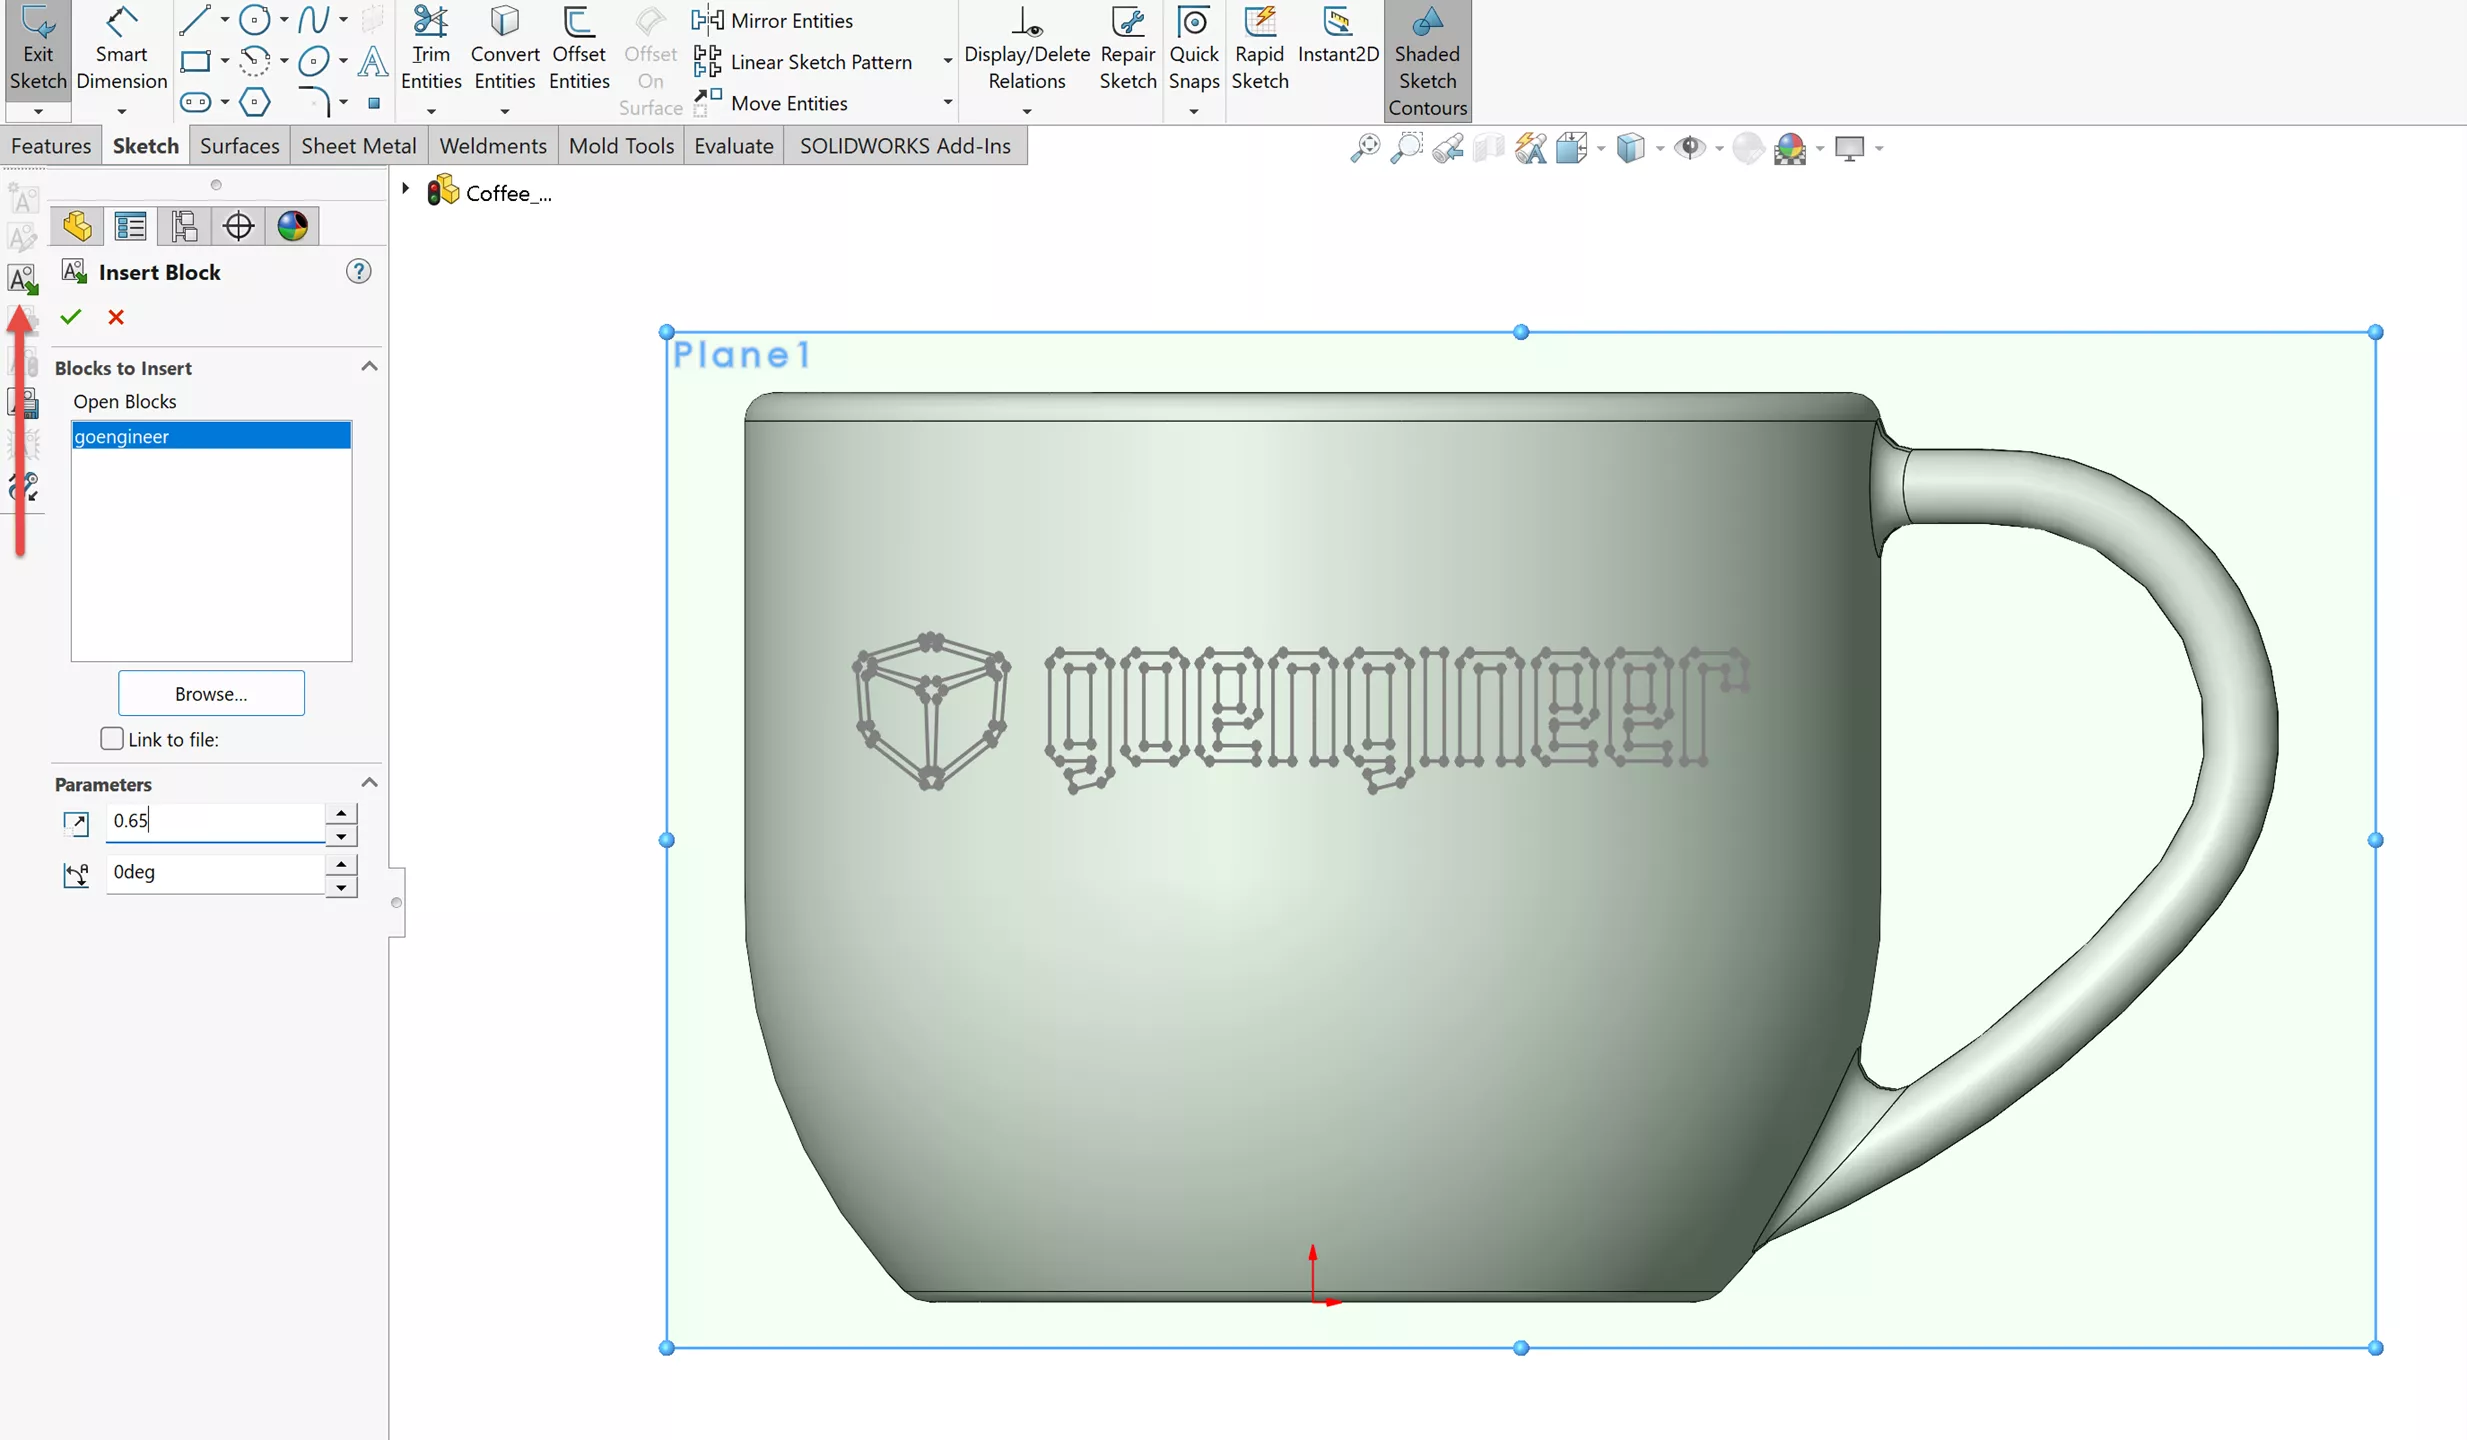Switch to the Features tab
The height and width of the screenshot is (1440, 2467).
(x=51, y=146)
